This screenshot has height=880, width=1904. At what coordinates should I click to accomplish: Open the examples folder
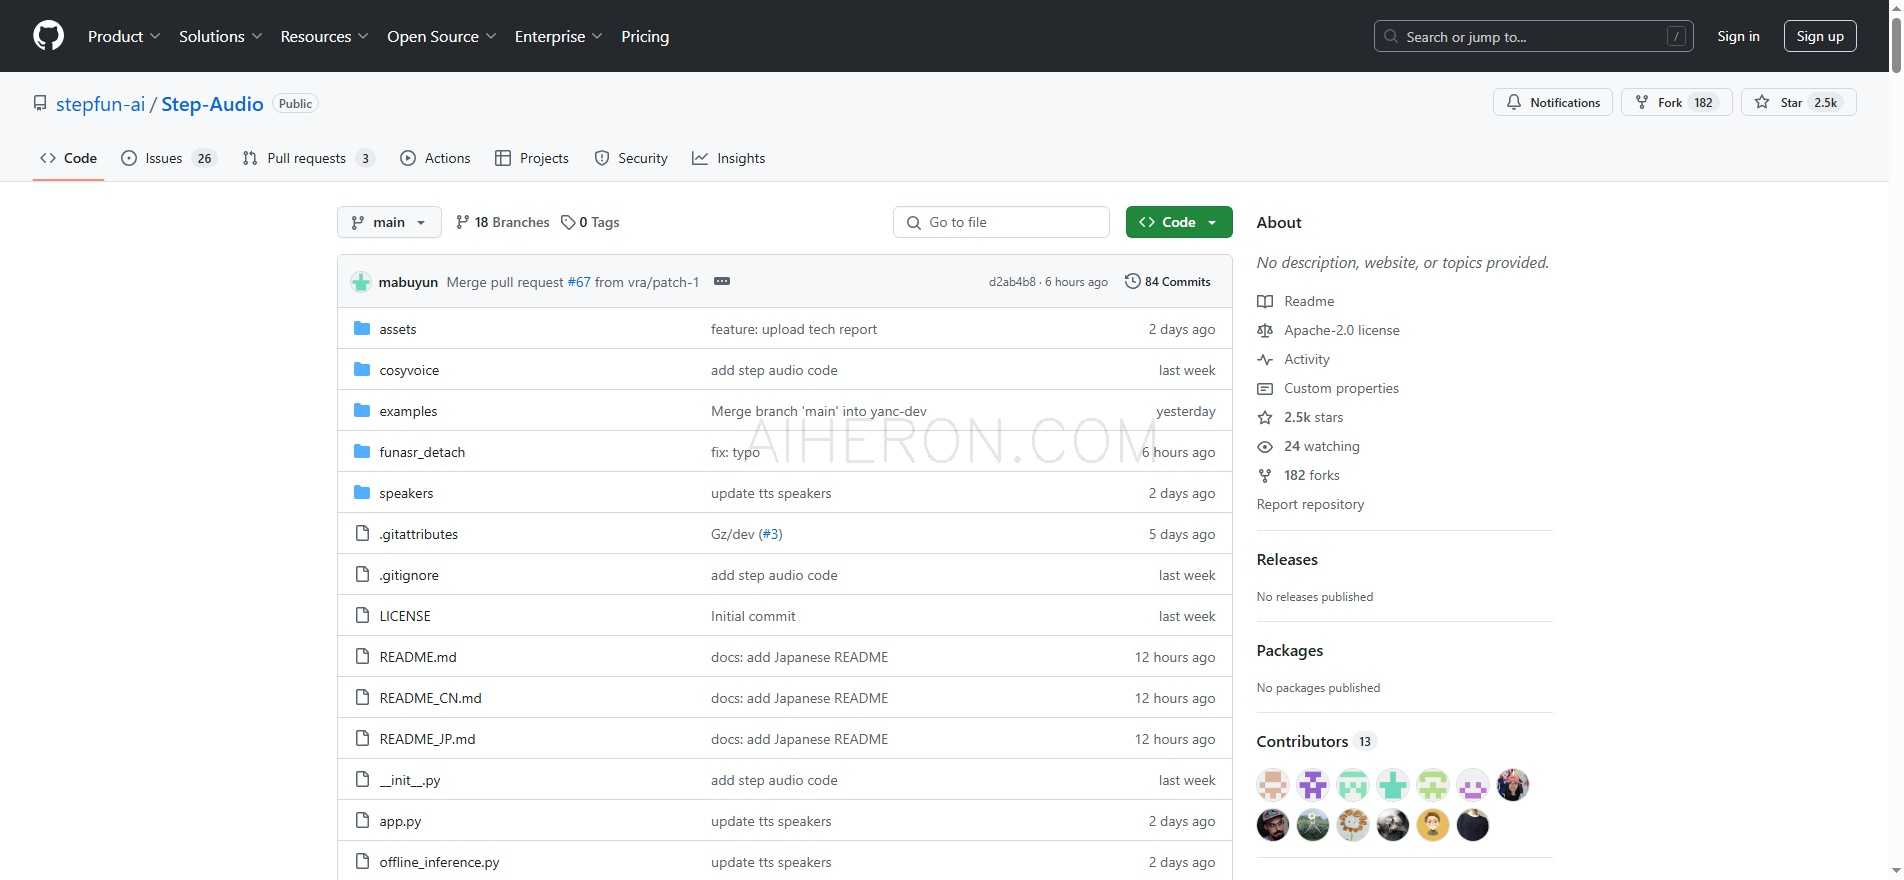click(x=408, y=411)
